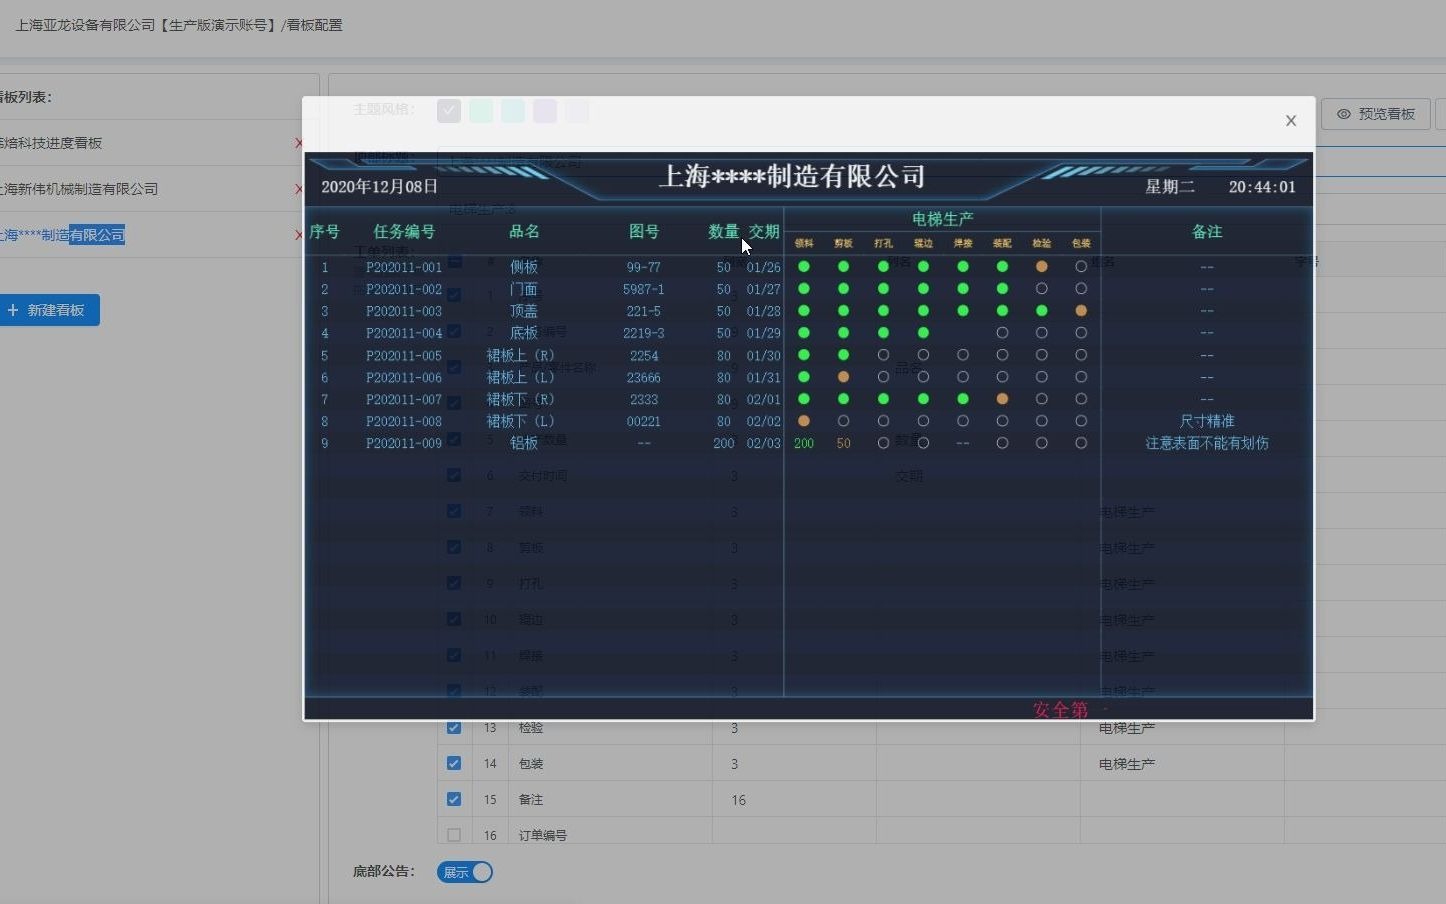The width and height of the screenshot is (1446, 904).
Task: Click the 铝板 product name
Action: point(524,443)
